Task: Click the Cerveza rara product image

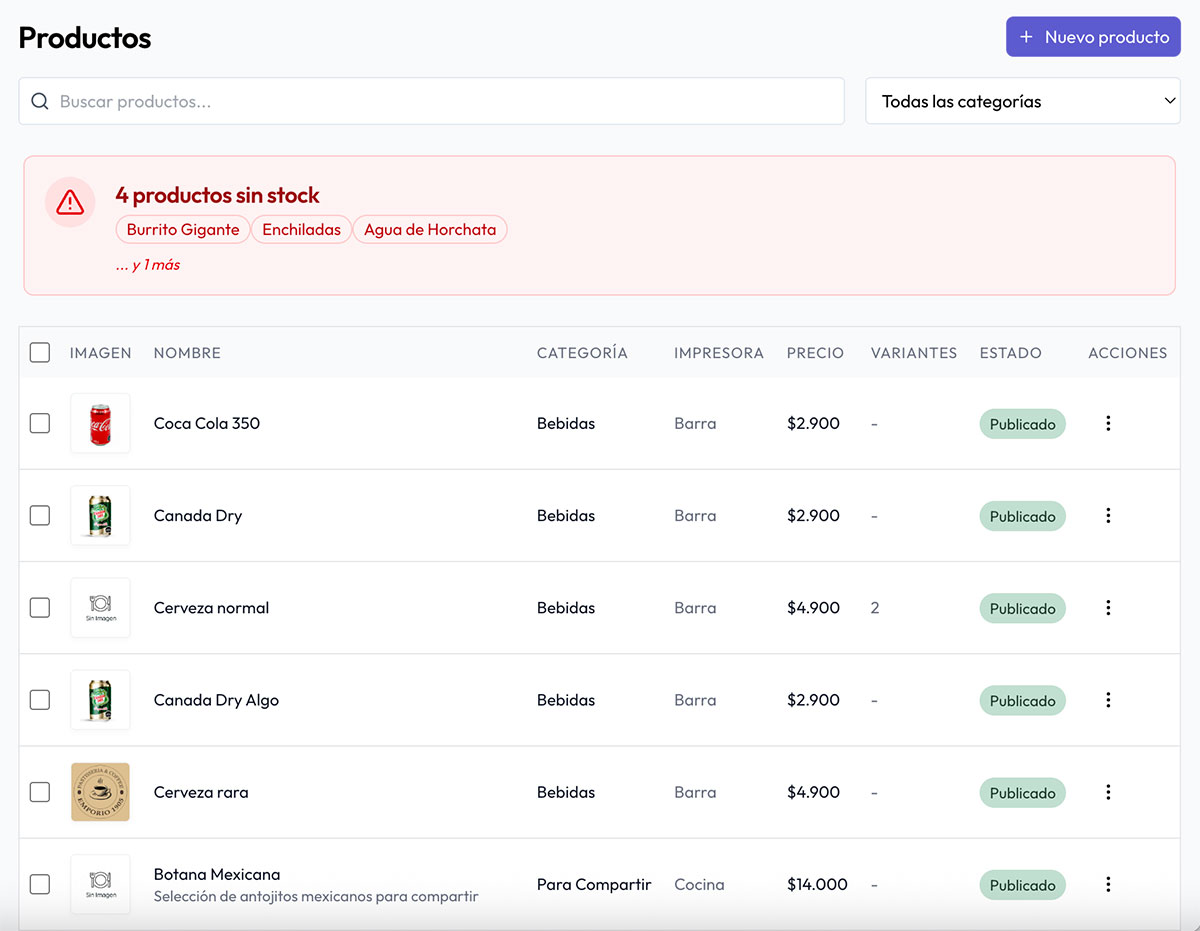Action: coord(100,792)
